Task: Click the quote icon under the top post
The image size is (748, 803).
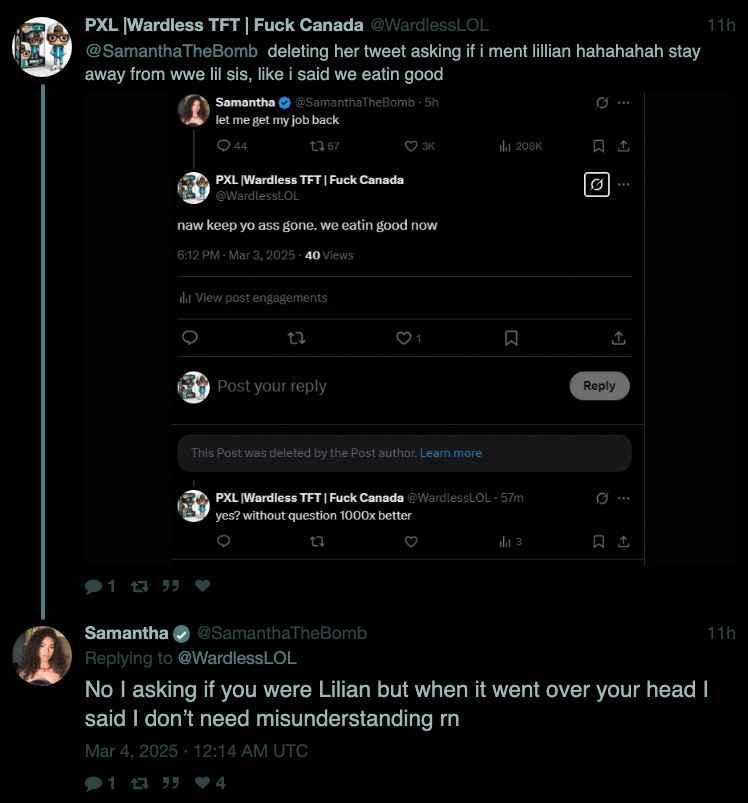Action: point(171,586)
